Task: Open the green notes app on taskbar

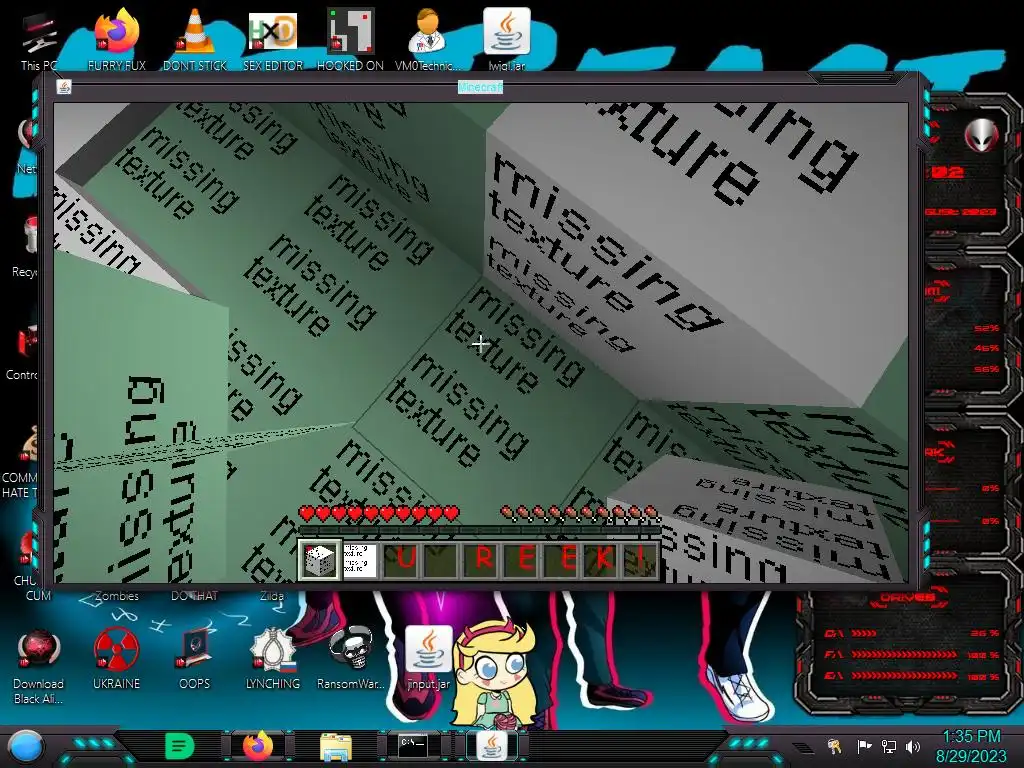Action: [x=179, y=746]
